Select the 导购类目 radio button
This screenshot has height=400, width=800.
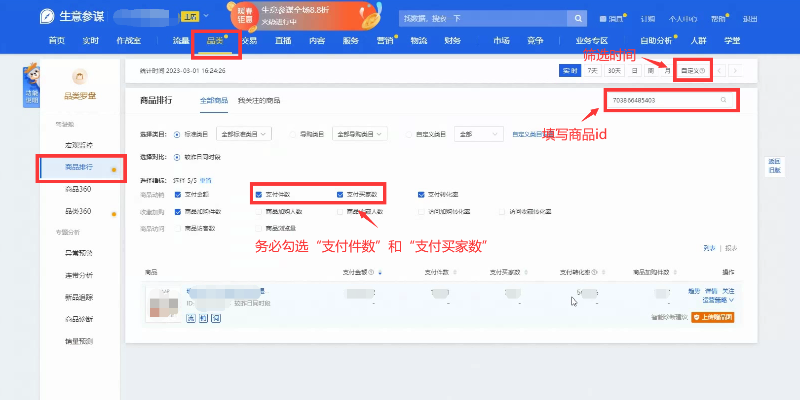(292, 133)
